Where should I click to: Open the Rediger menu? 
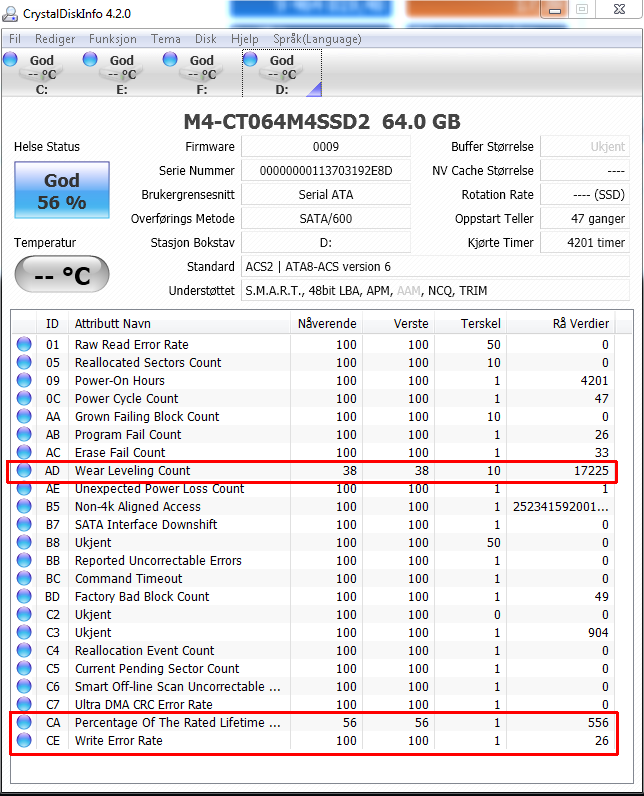(55, 39)
